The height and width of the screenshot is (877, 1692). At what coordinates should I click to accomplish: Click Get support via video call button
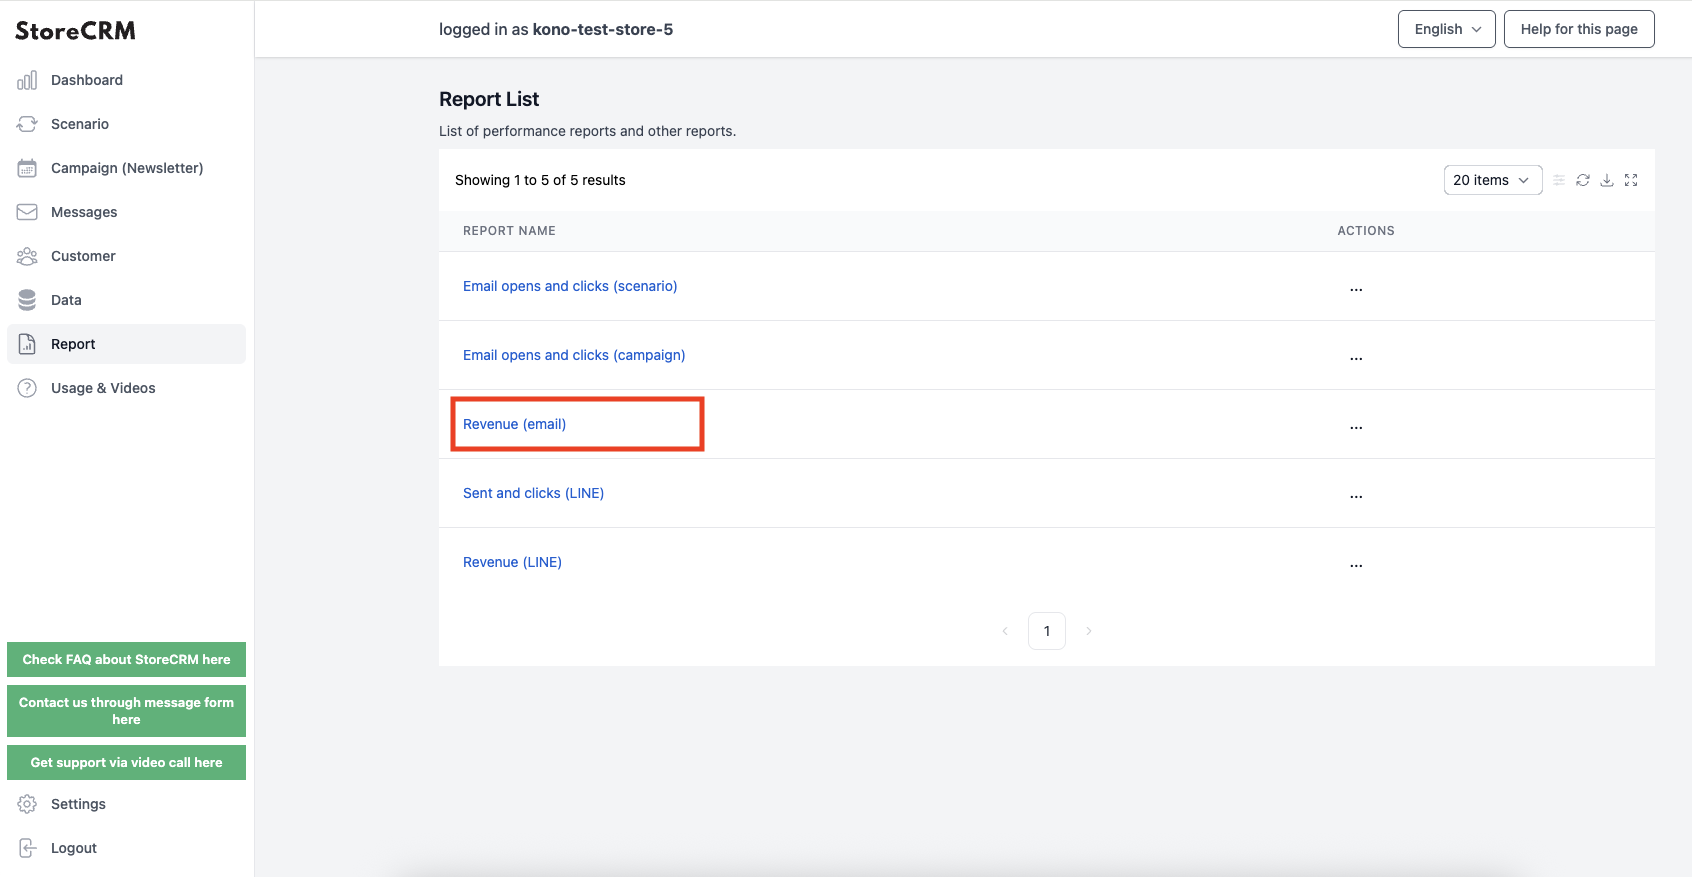tap(126, 763)
